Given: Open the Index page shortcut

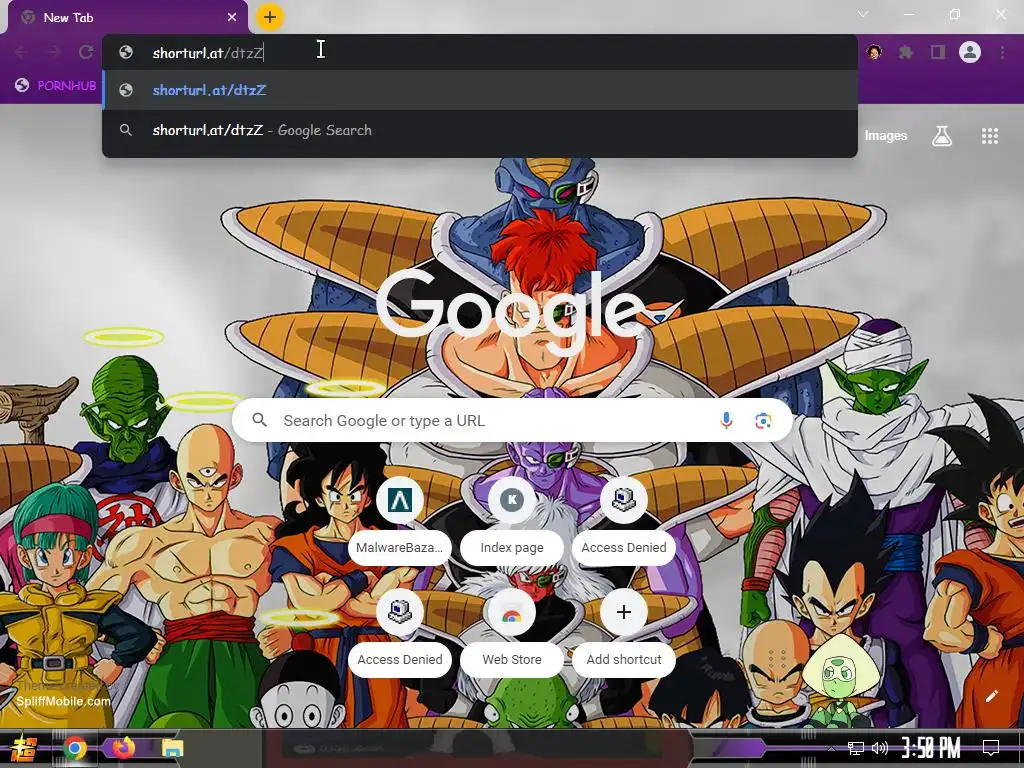Looking at the screenshot, I should pos(512,519).
